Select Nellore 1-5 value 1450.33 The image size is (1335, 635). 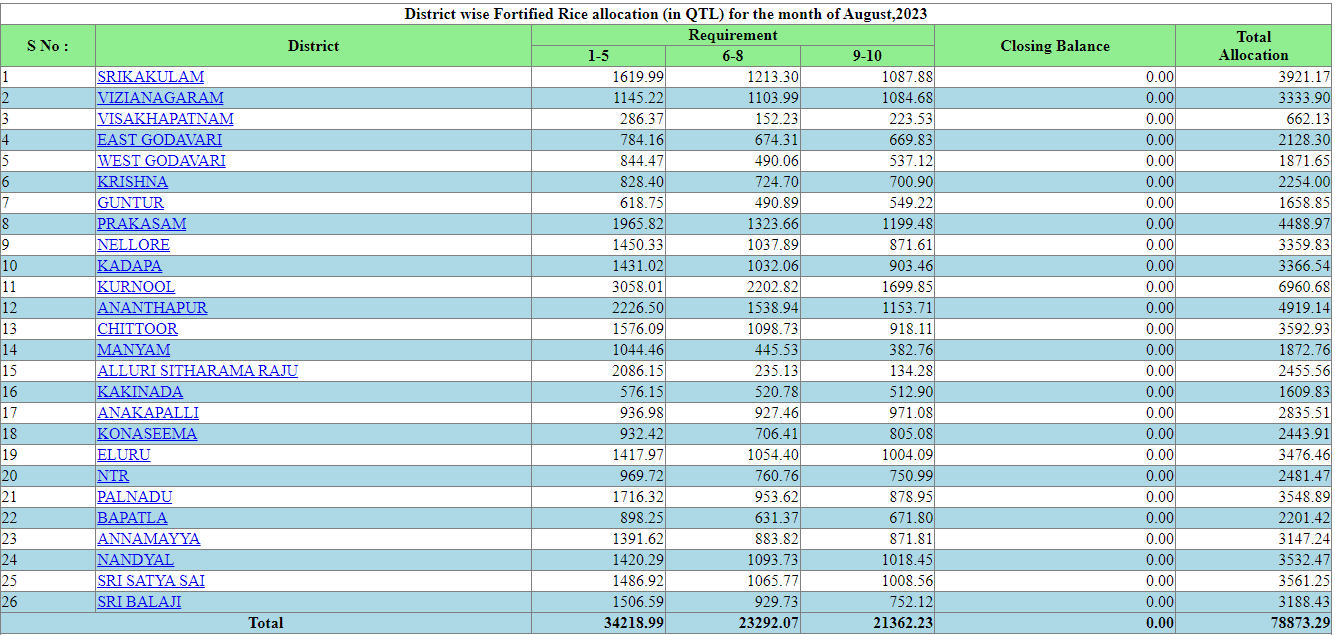(638, 245)
